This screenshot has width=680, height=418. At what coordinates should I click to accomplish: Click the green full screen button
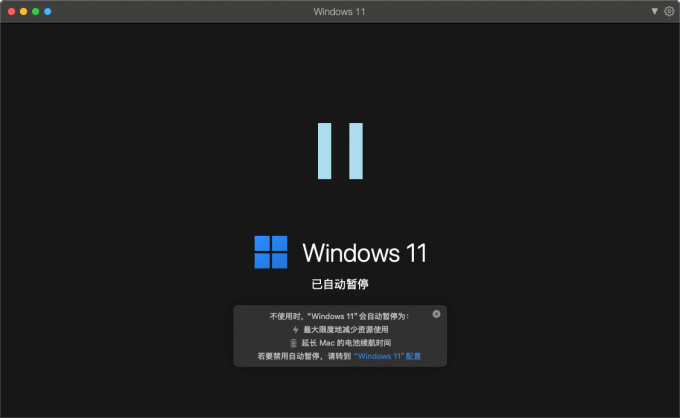pyautogui.click(x=36, y=12)
